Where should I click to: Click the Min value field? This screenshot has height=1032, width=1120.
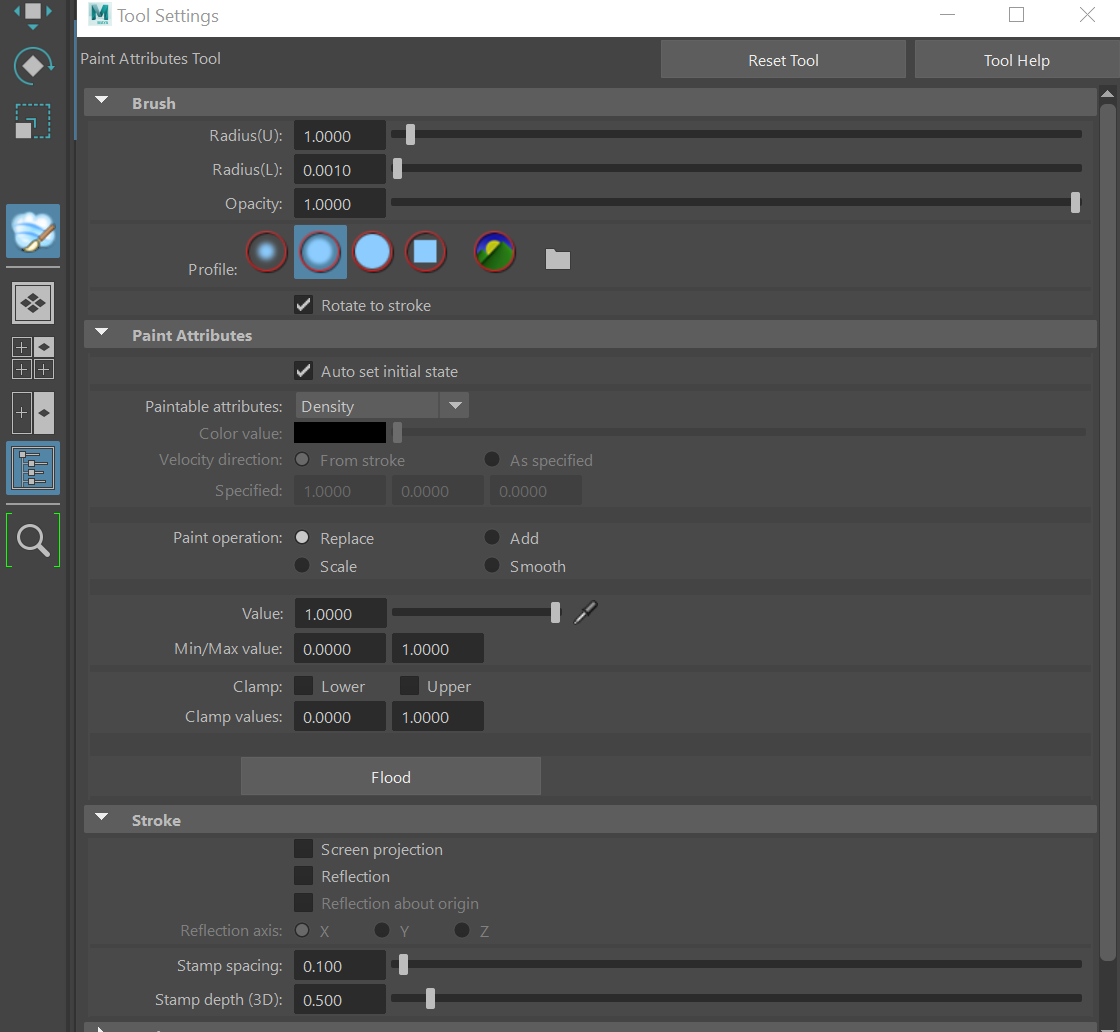(x=340, y=648)
